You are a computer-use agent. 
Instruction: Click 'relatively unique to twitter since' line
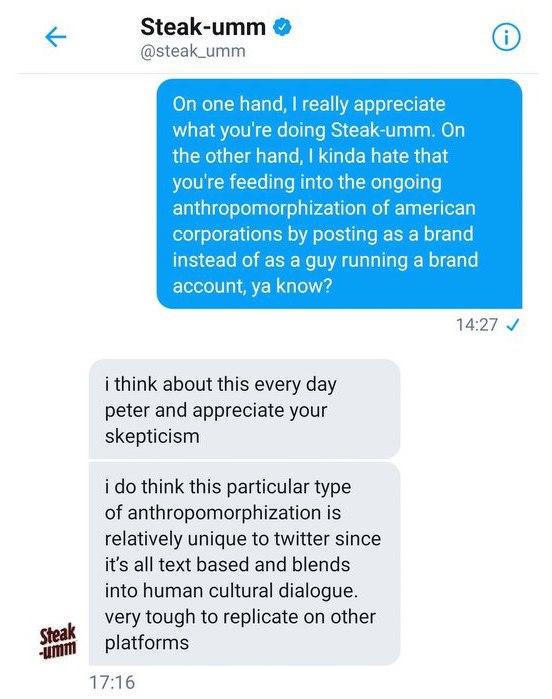243,539
